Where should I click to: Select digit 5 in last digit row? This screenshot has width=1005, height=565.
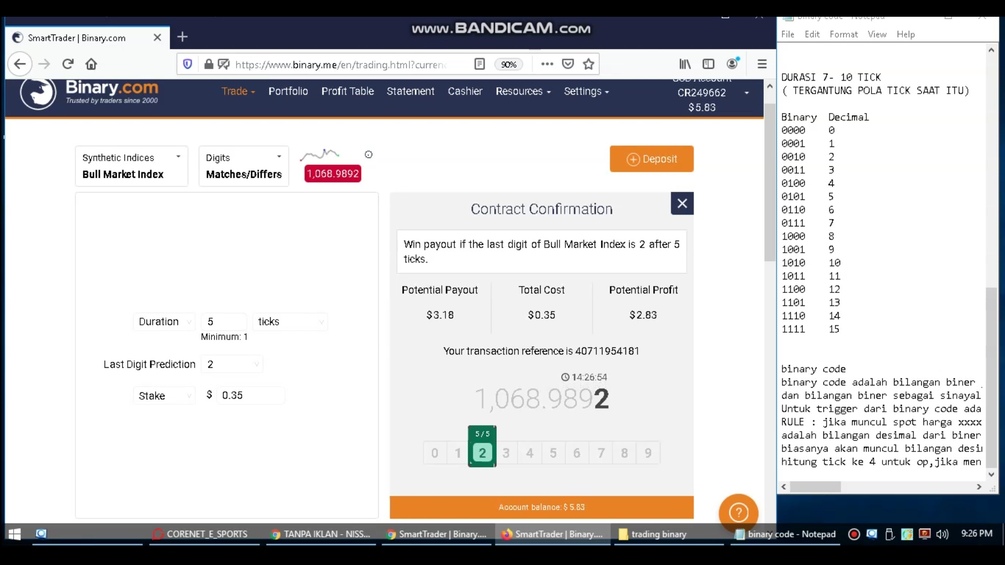553,454
